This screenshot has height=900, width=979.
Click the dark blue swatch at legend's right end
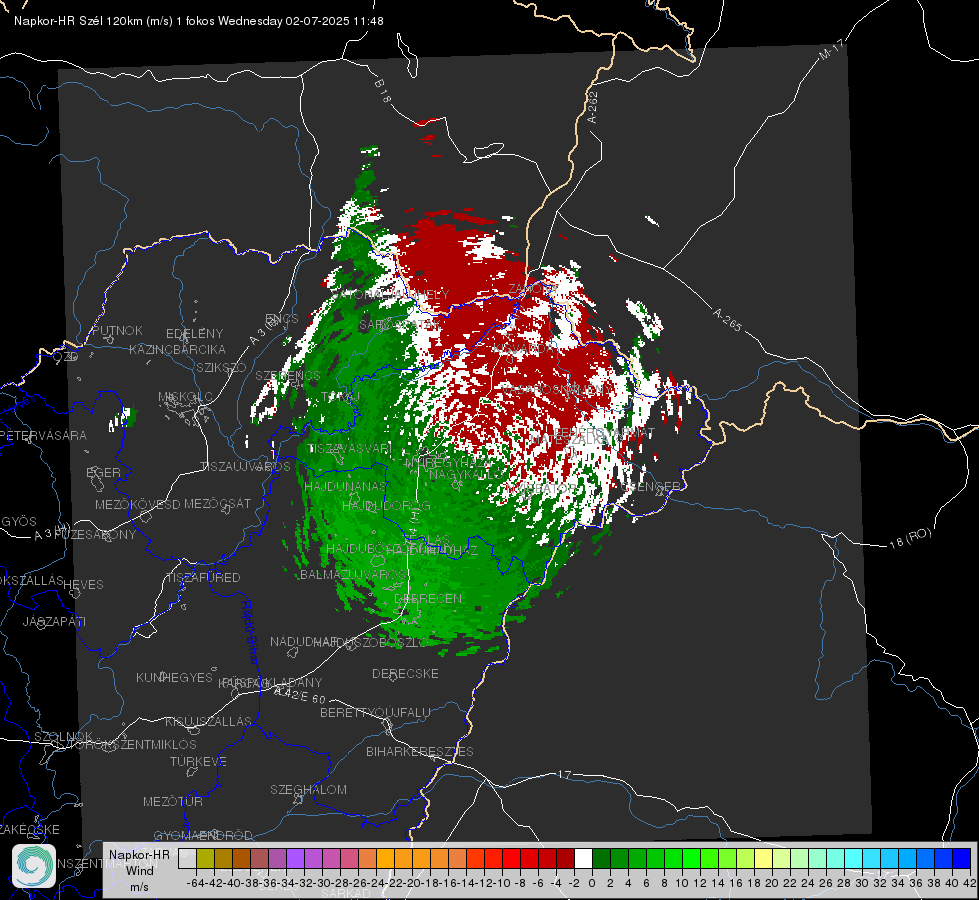[x=962, y=858]
